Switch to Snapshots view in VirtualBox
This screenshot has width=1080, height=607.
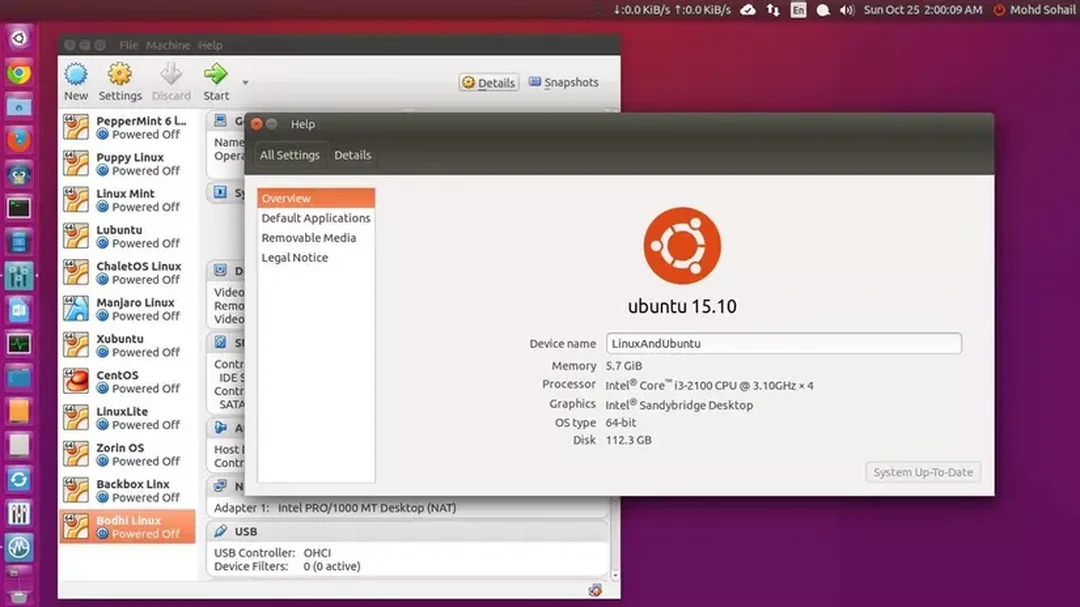pos(564,83)
